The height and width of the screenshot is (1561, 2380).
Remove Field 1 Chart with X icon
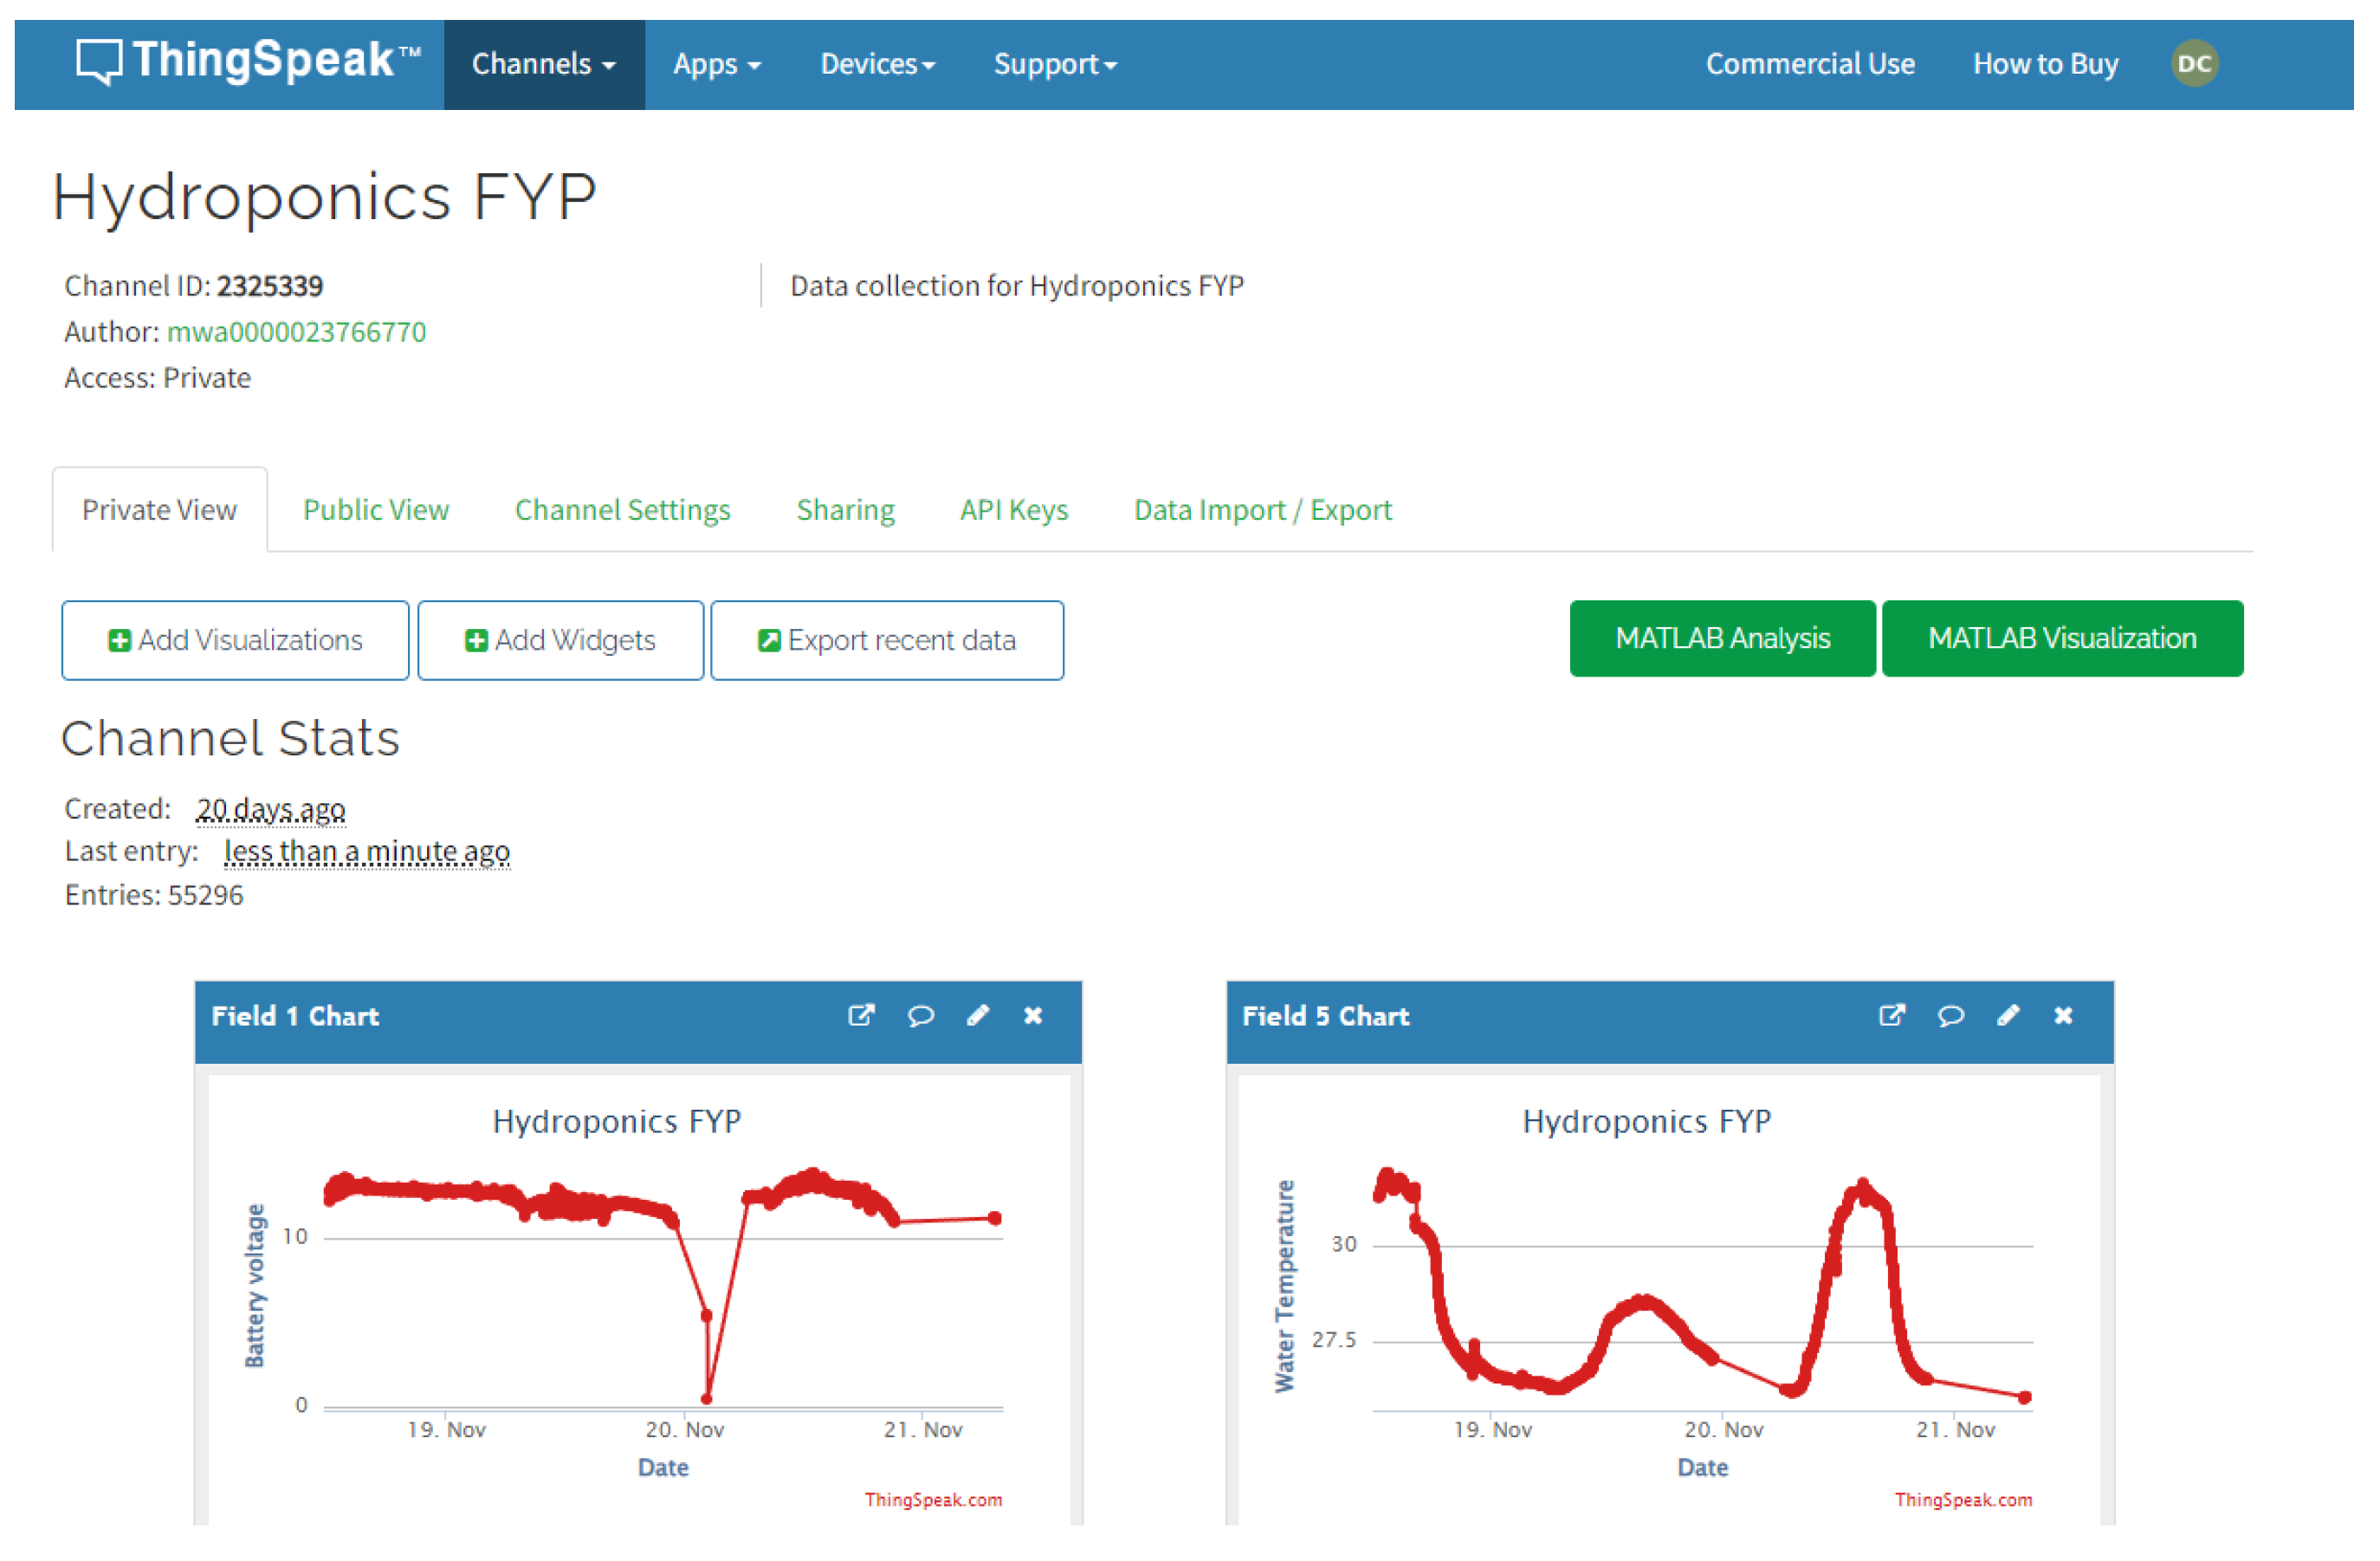tap(1033, 1016)
